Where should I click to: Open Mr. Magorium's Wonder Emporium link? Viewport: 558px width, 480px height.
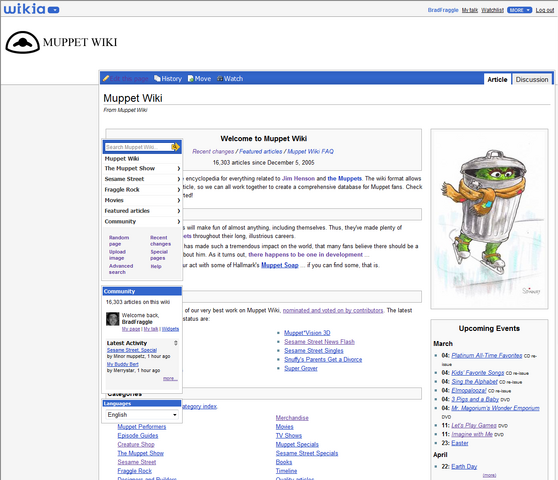(x=495, y=408)
